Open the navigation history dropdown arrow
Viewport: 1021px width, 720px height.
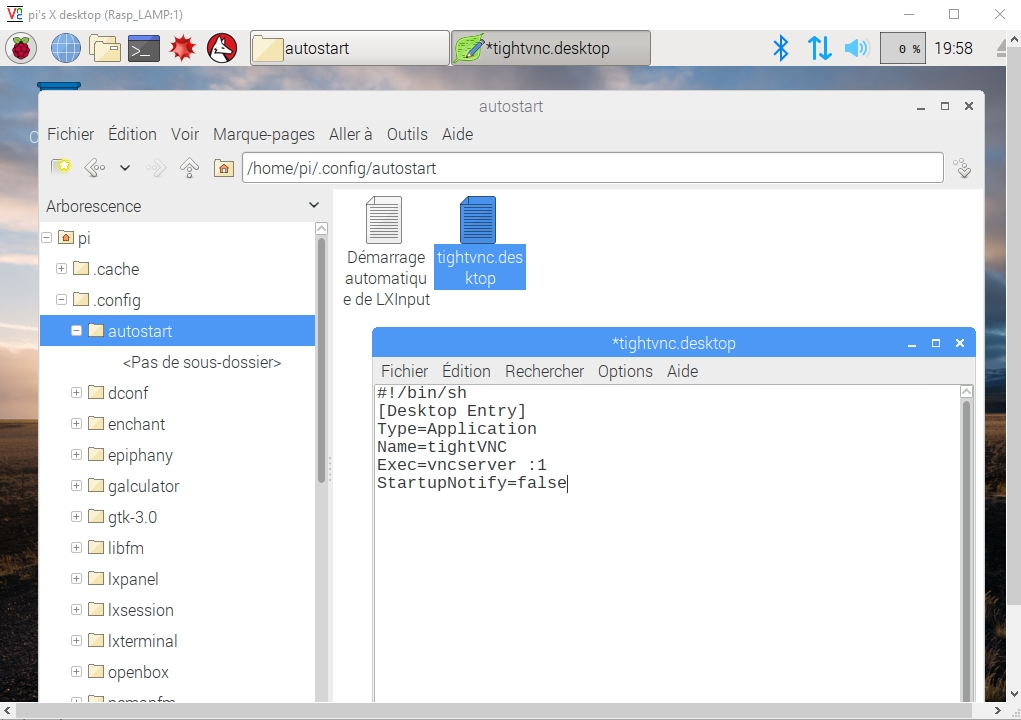click(125, 168)
